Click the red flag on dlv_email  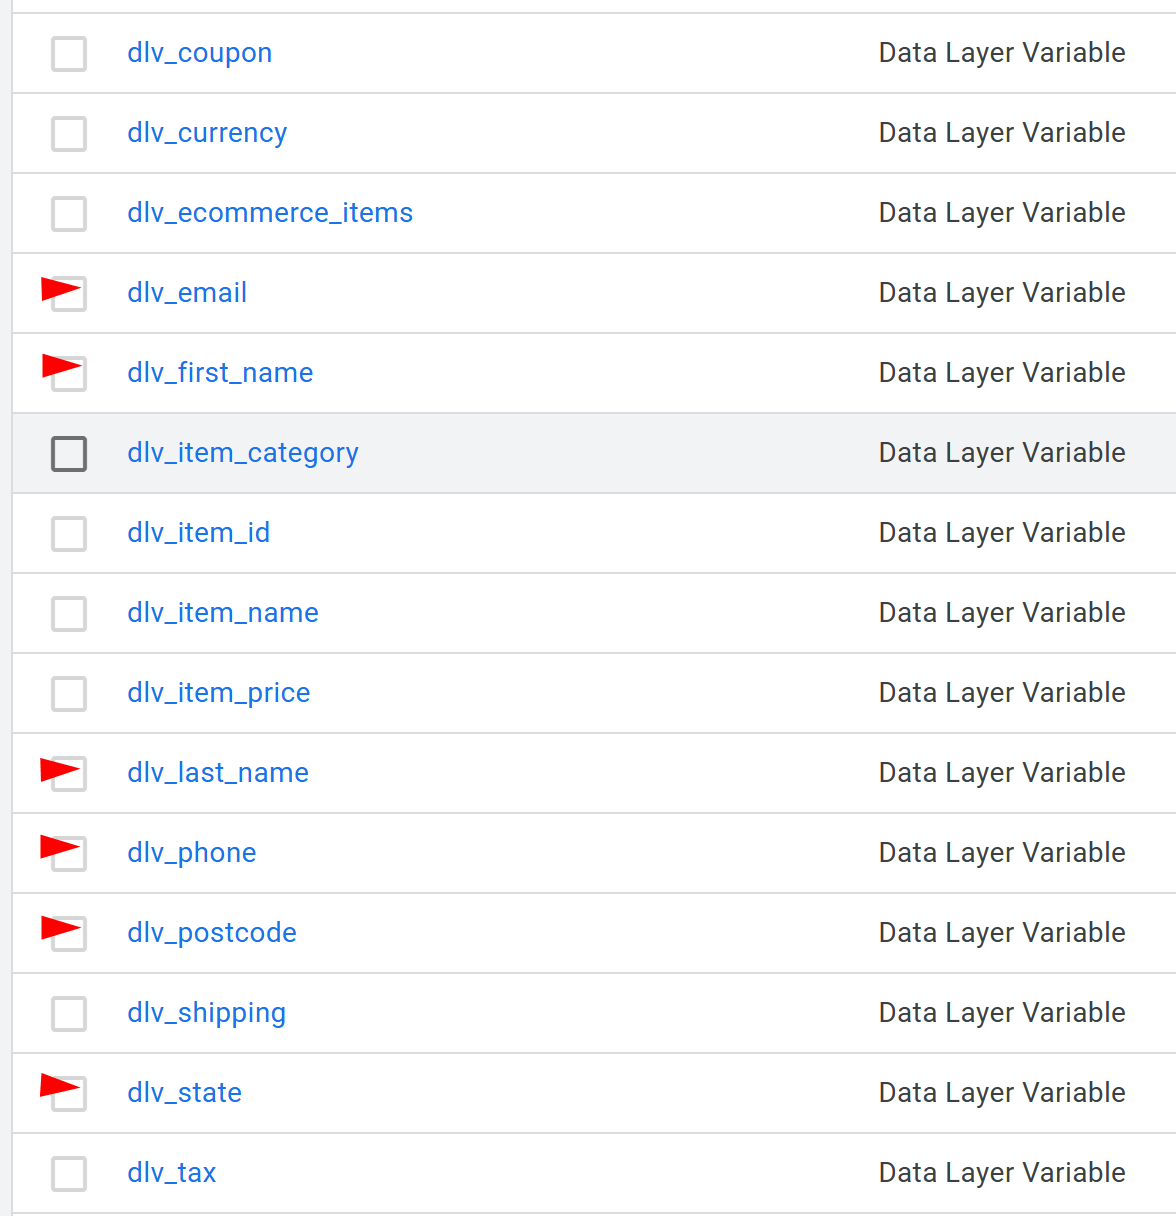tap(58, 290)
